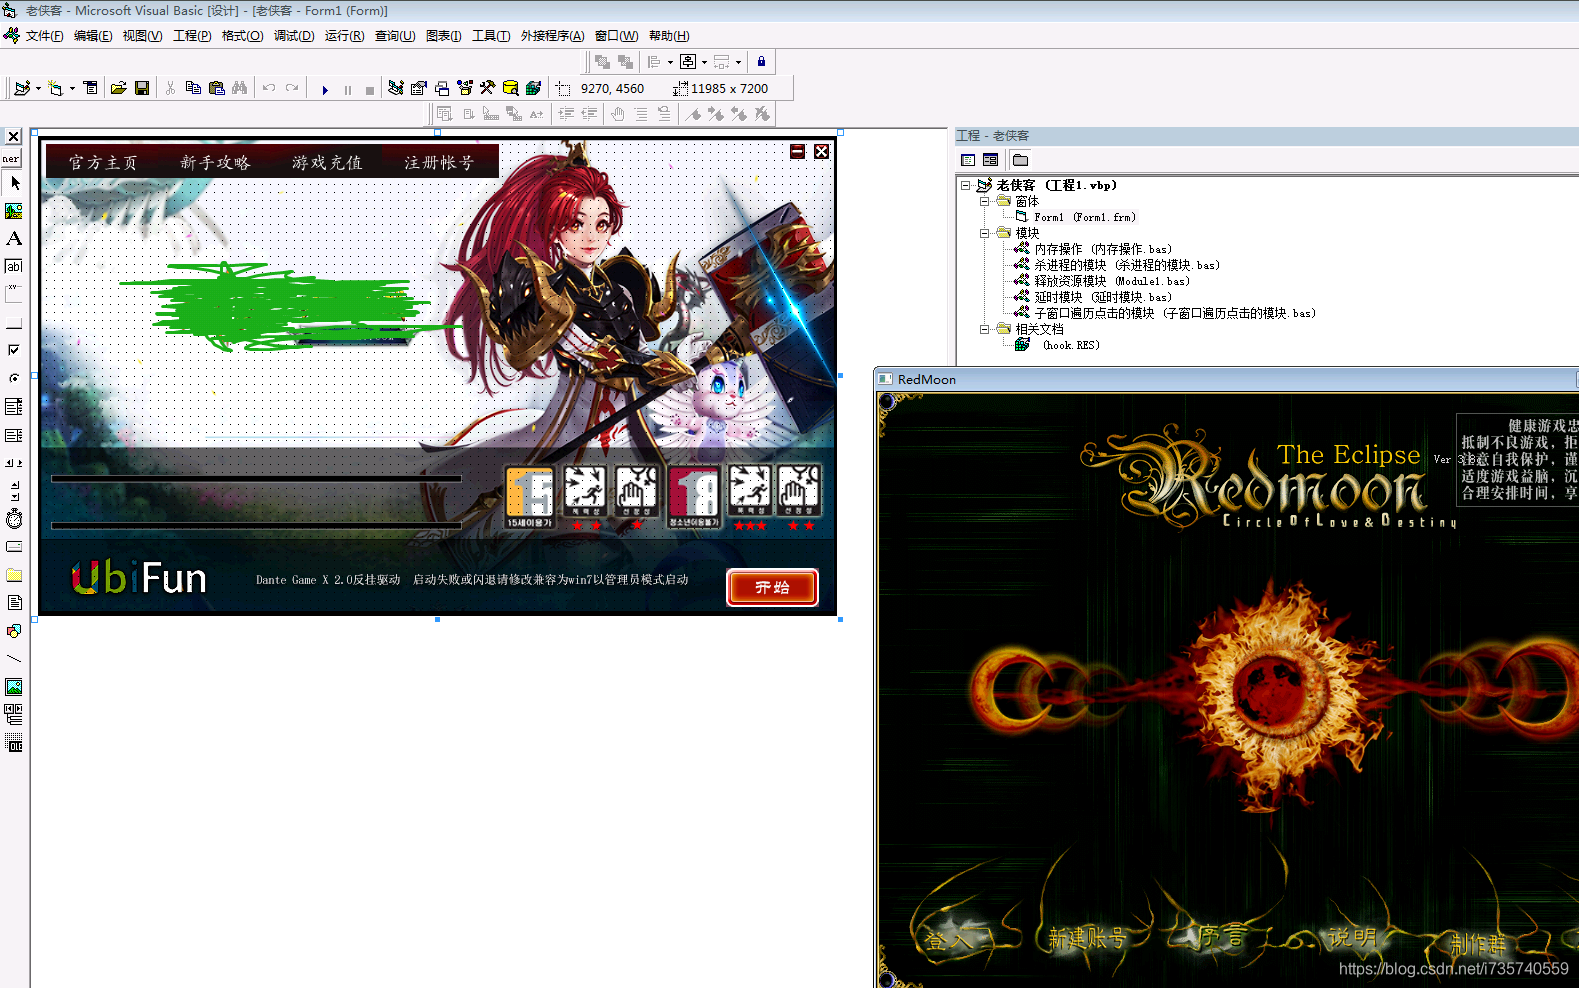Collapse the 模块 folder in project tree

point(984,233)
